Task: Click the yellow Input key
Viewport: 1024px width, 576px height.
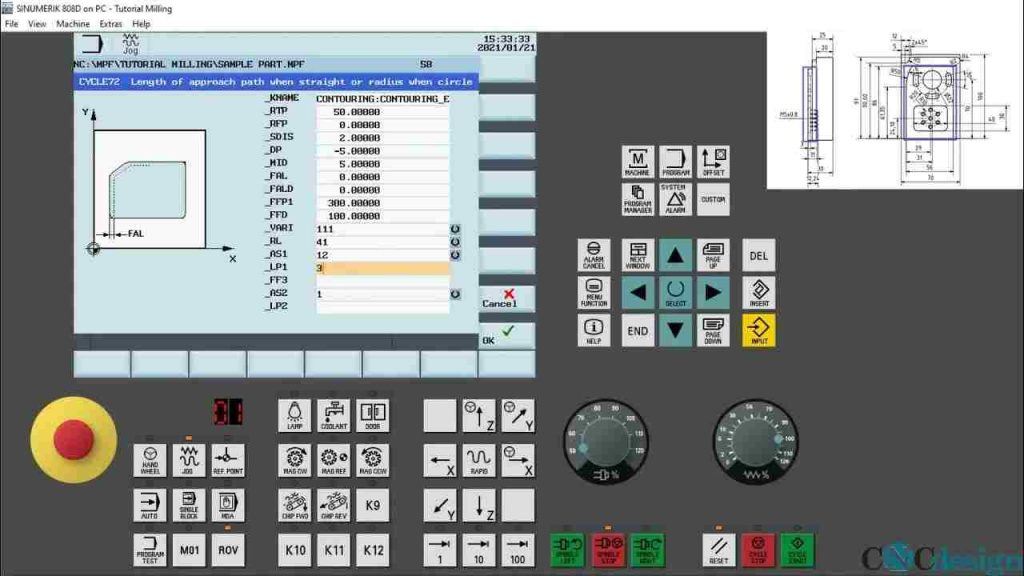Action: (758, 330)
